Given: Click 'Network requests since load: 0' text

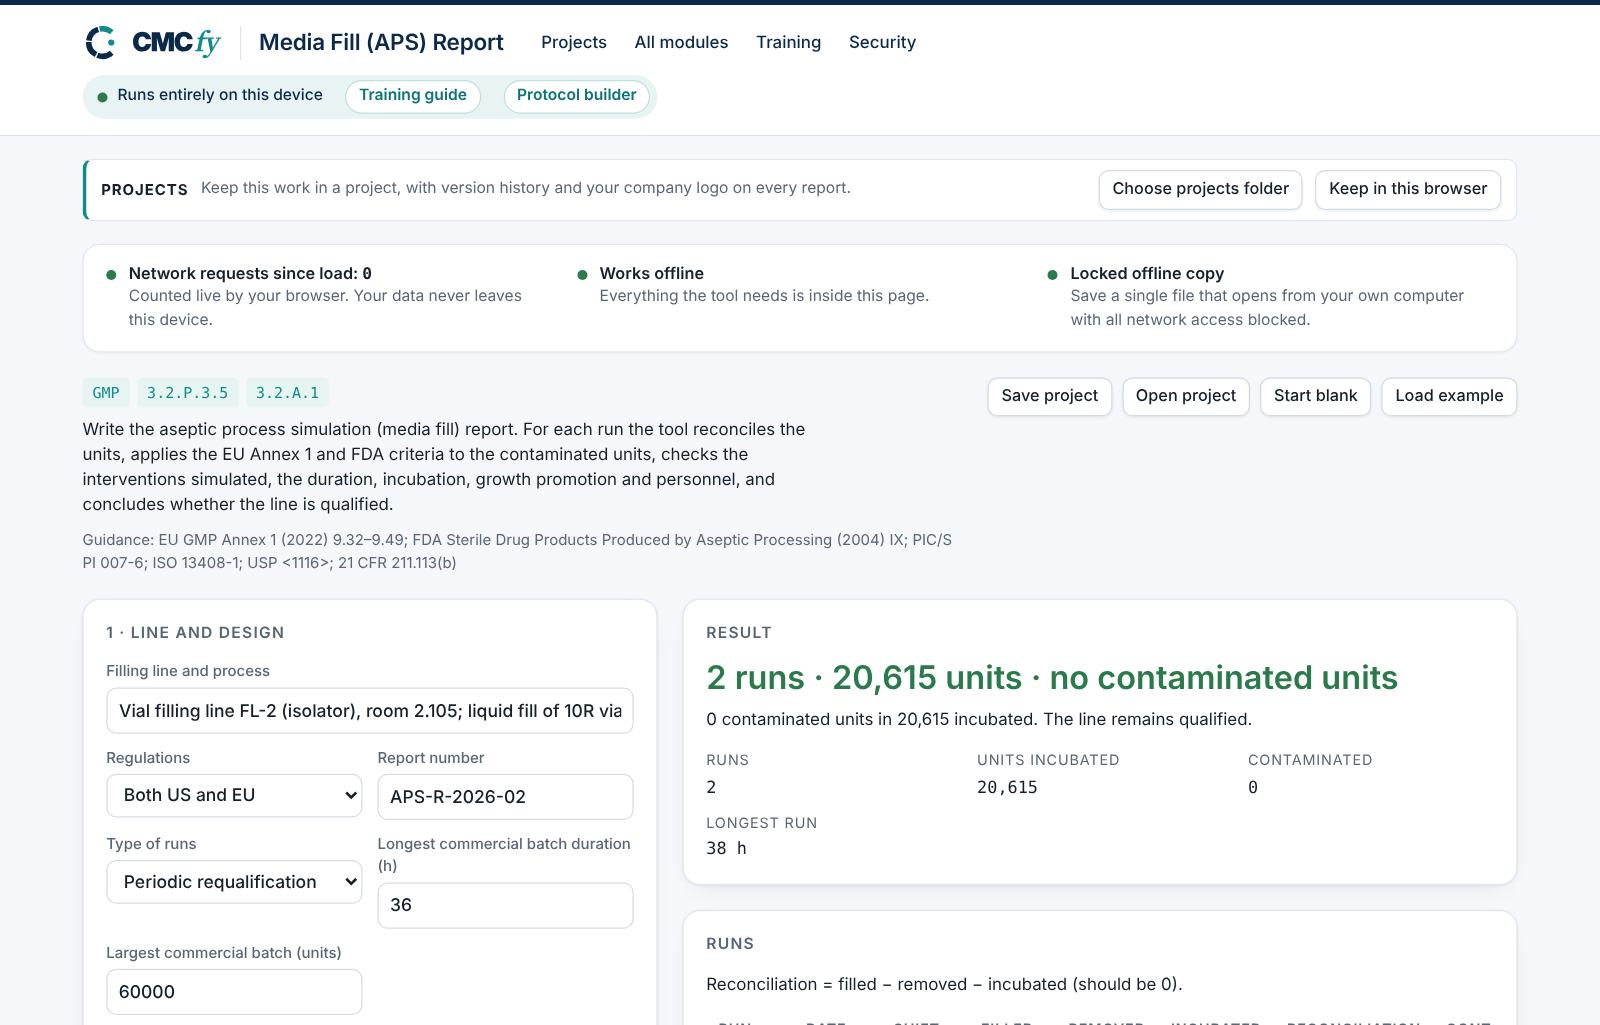Looking at the screenshot, I should coord(250,273).
